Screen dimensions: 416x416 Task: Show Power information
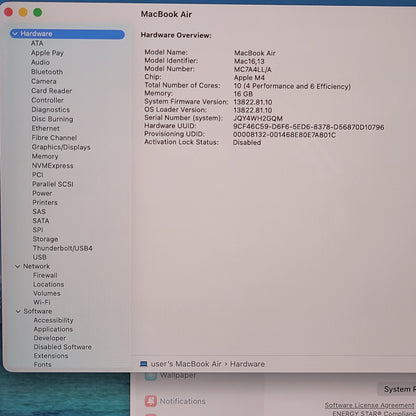click(42, 193)
